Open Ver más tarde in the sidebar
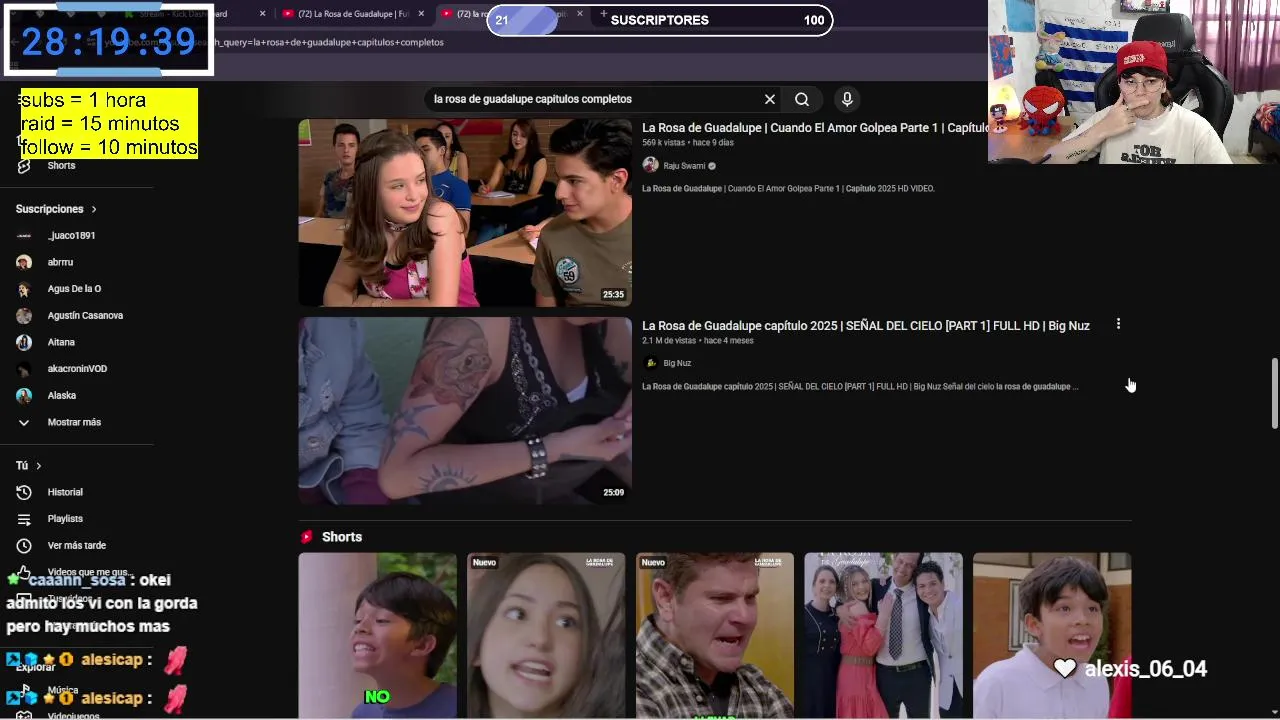1280x720 pixels. [76, 545]
